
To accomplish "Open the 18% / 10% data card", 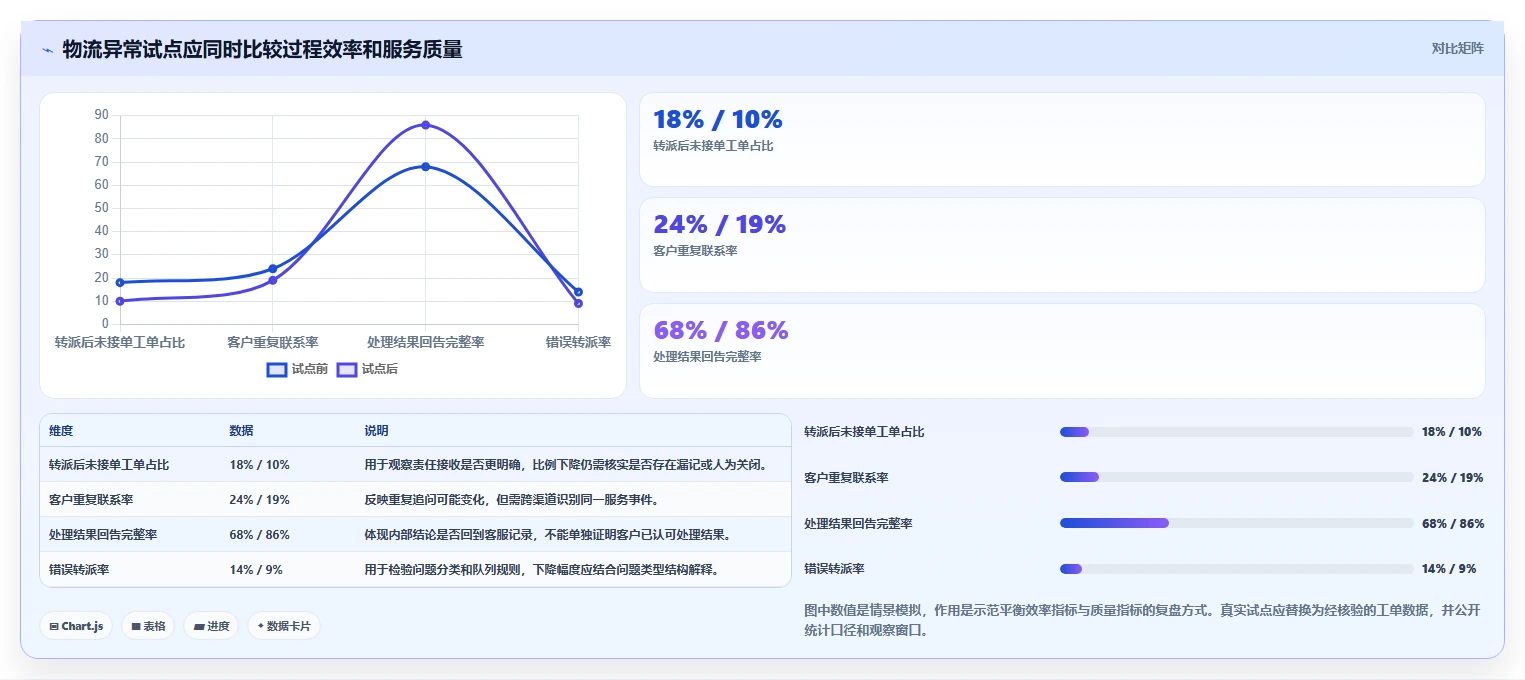I will pyautogui.click(x=1062, y=140).
